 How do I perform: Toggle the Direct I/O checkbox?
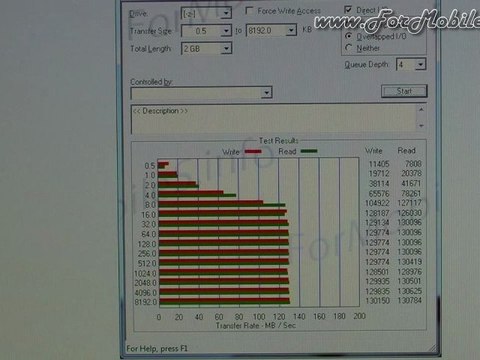pos(348,10)
